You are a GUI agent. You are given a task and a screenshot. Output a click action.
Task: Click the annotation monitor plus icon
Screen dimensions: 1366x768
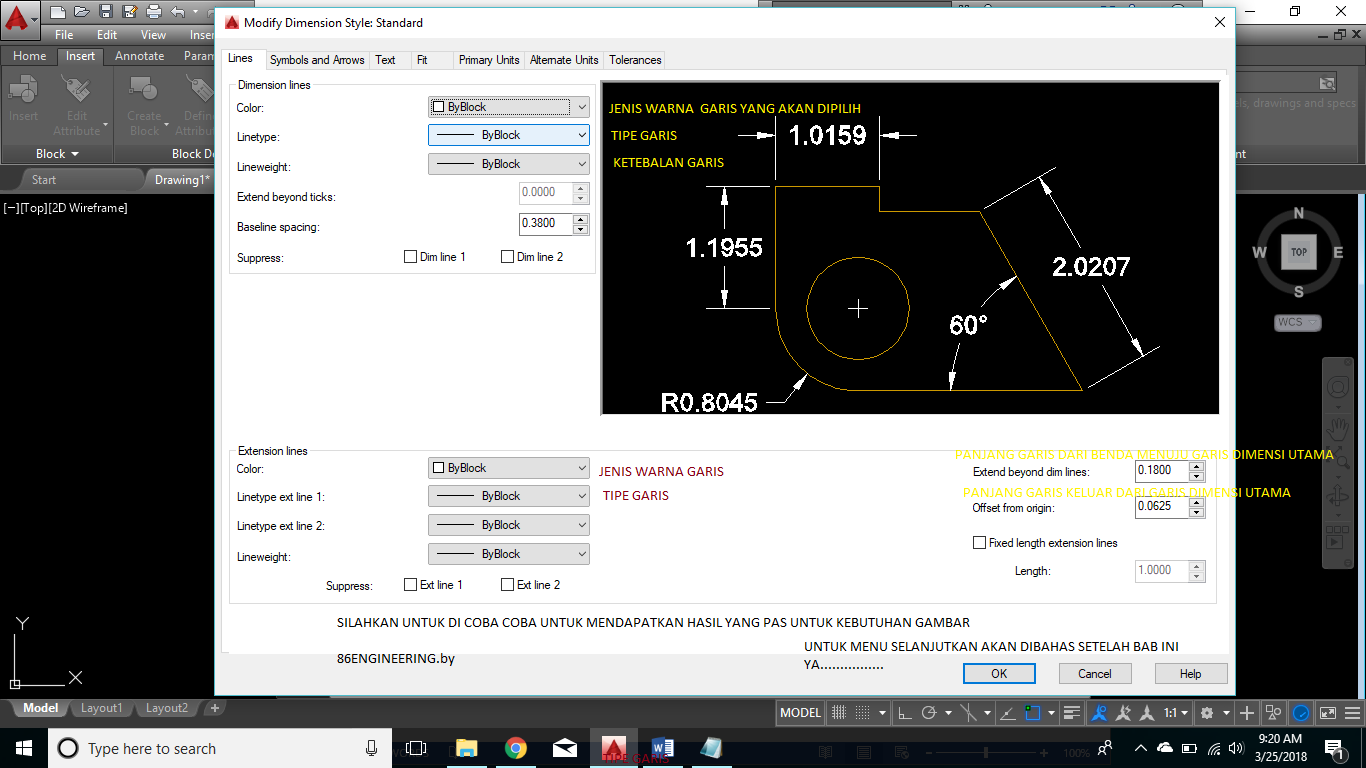pyautogui.click(x=1247, y=713)
